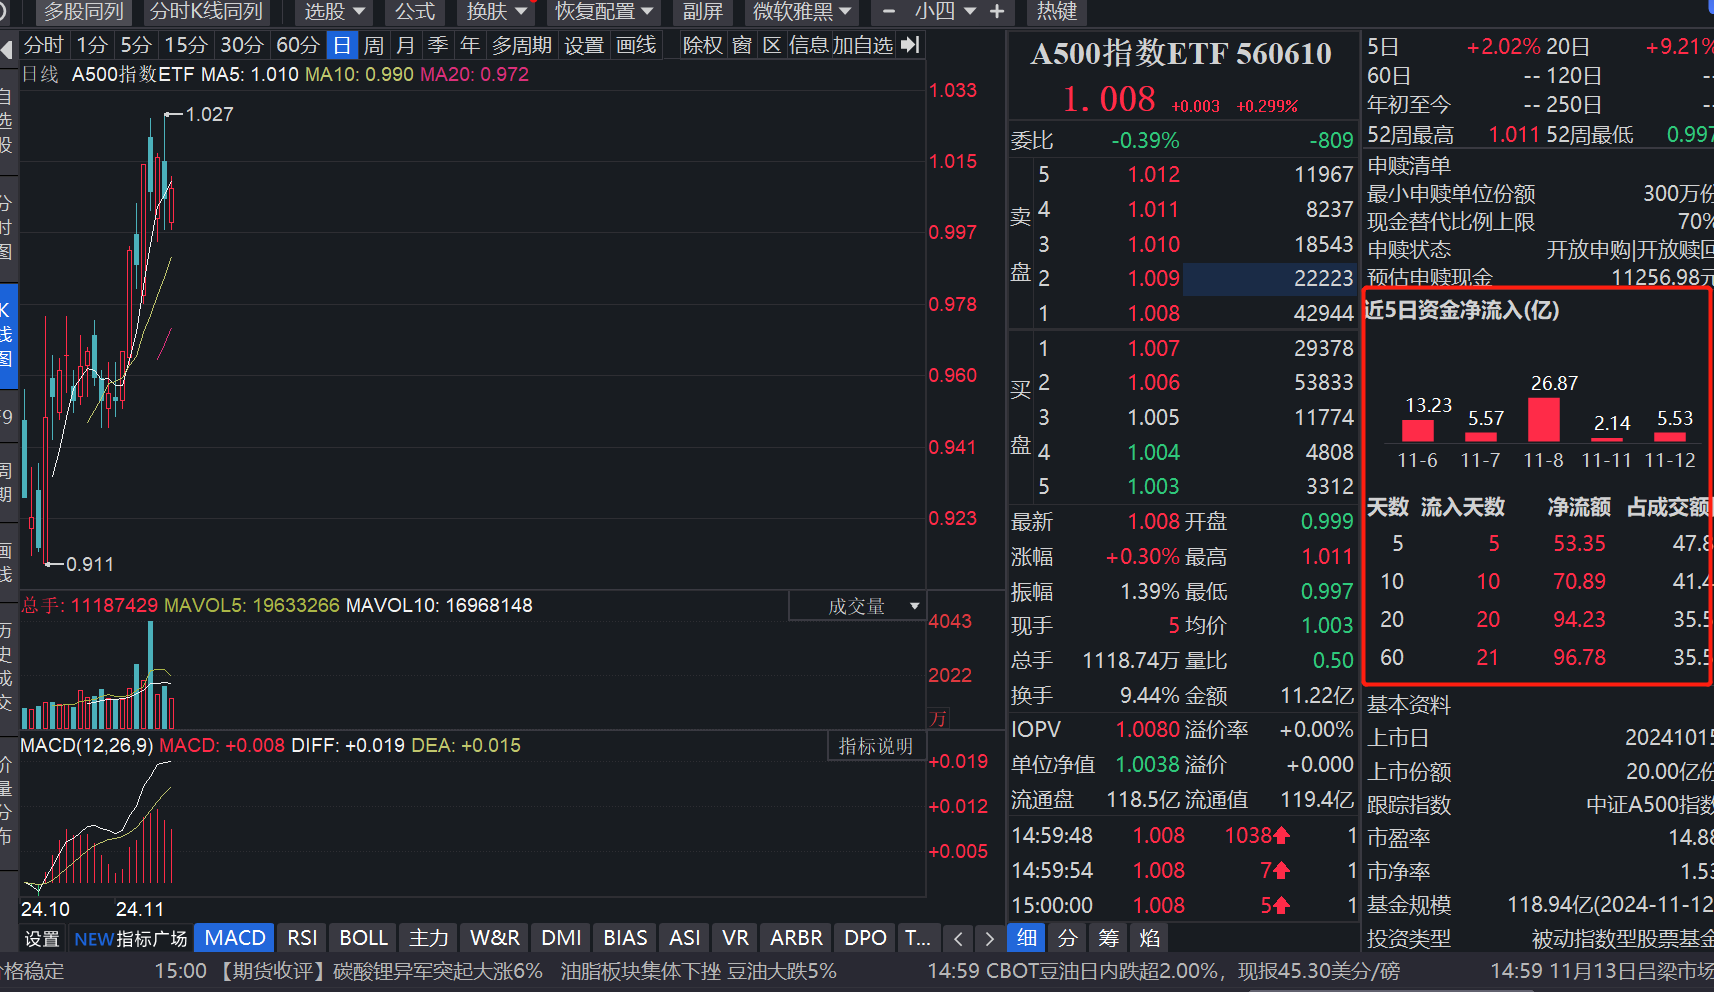The height and width of the screenshot is (992, 1714).
Task: Select the 分 minute chart icon
Action: pyautogui.click(x=1066, y=938)
